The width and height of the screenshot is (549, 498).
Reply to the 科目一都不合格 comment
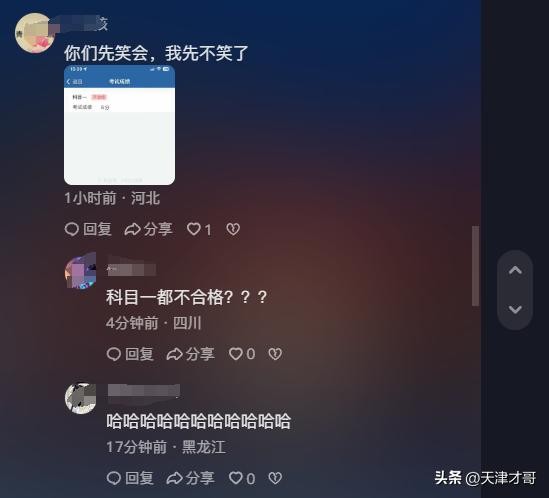coord(130,354)
